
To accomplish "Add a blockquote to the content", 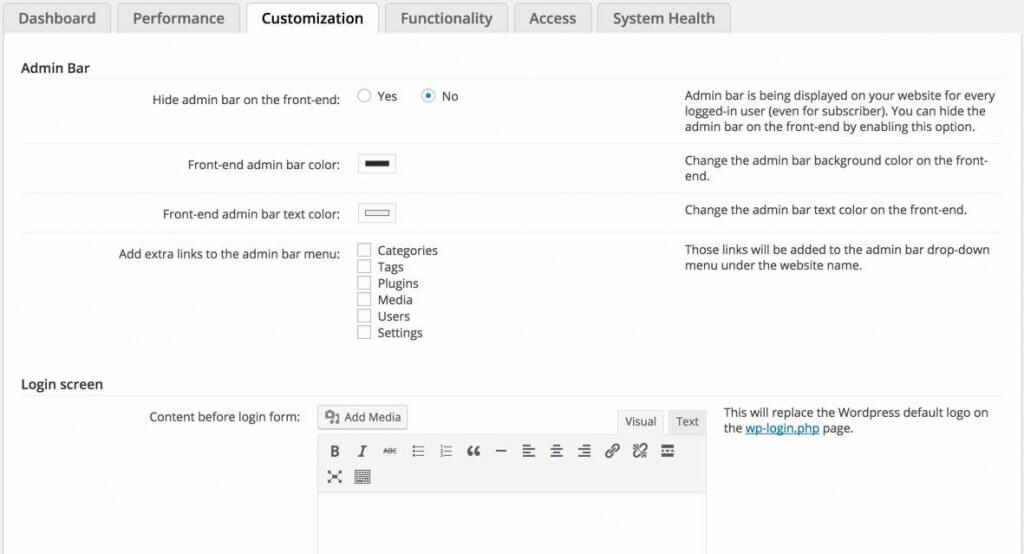I will coord(473,451).
